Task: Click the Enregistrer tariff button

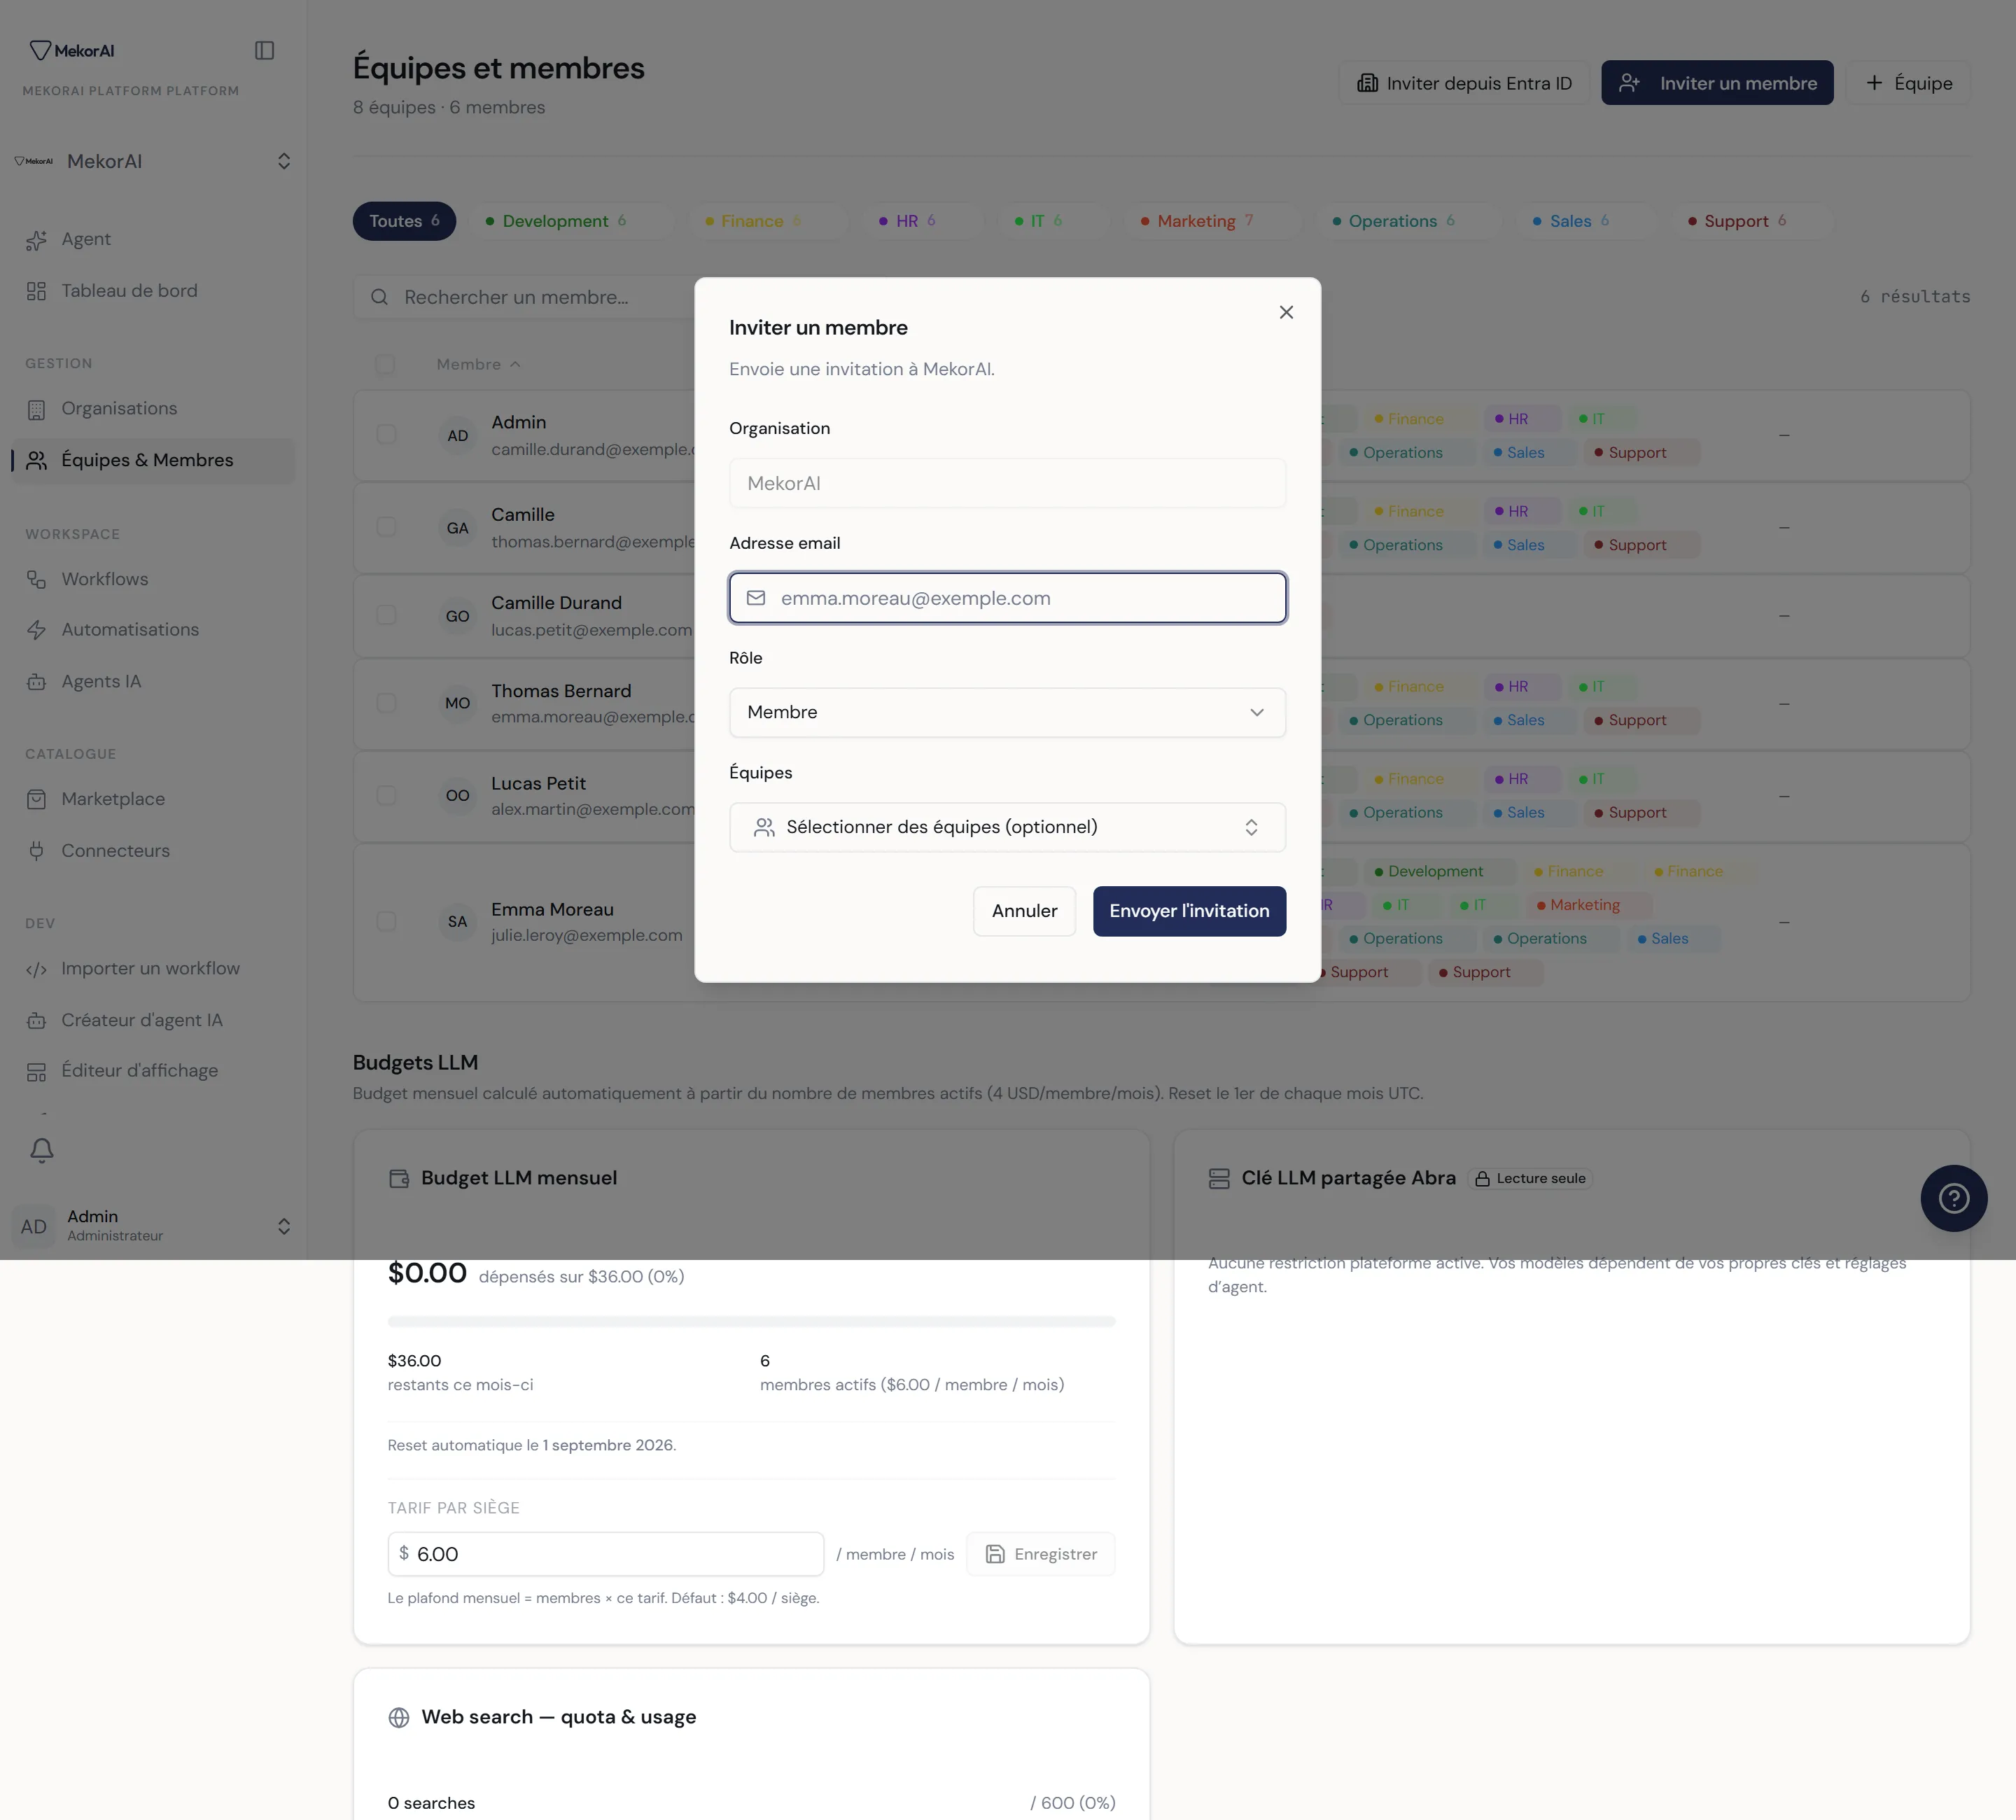Action: 1041,1554
